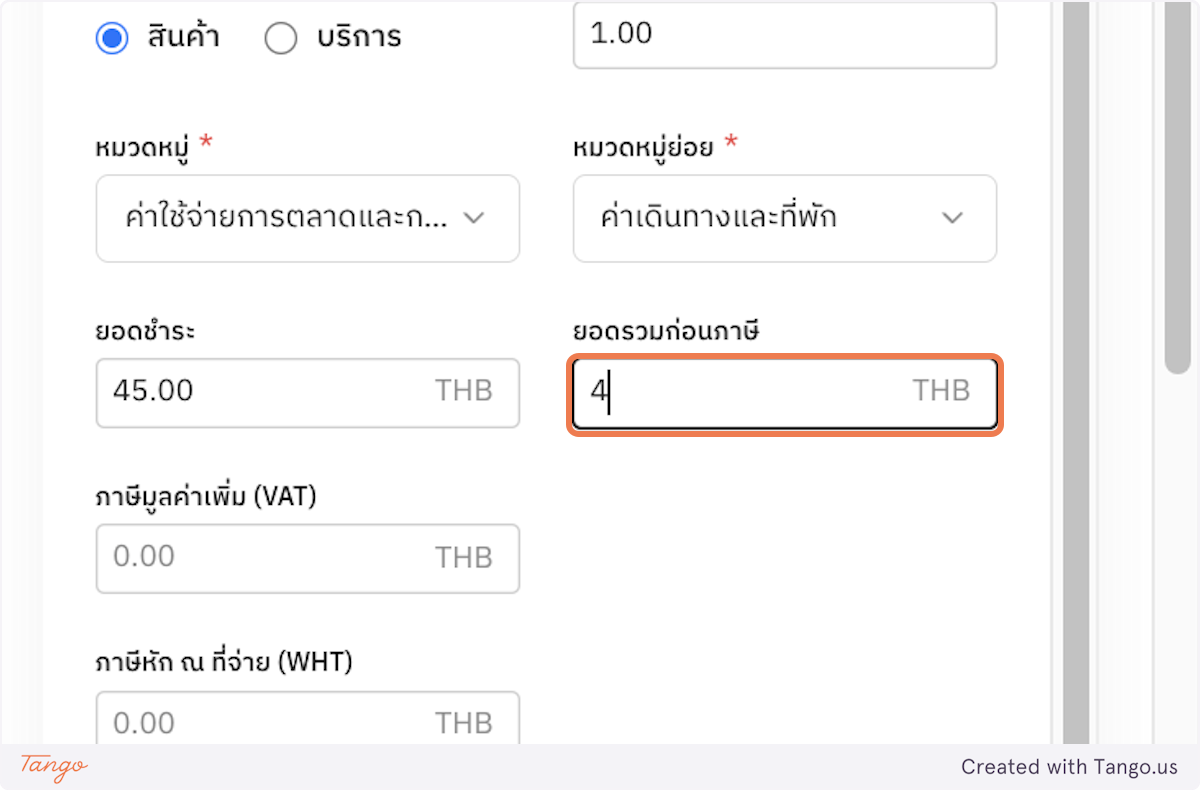This screenshot has height=790, width=1200.
Task: Expand the chevron on ค่าใช้จ่ายการตลาด dropdown
Action: click(x=475, y=218)
